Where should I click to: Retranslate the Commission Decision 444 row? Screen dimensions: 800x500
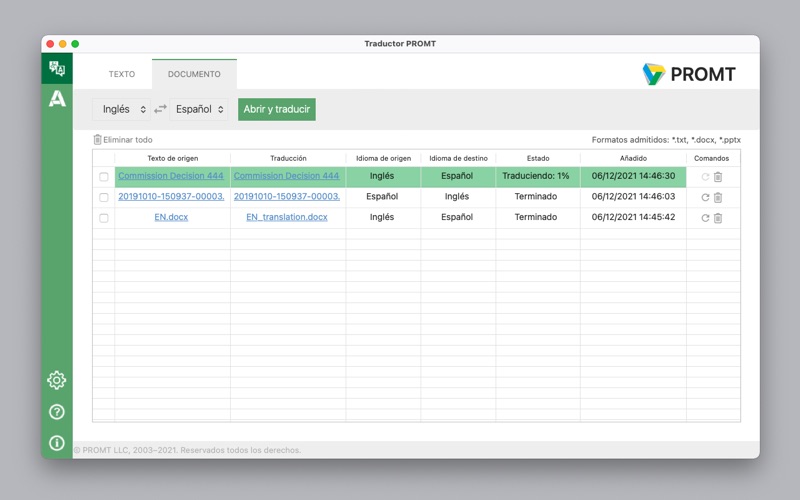pos(705,177)
